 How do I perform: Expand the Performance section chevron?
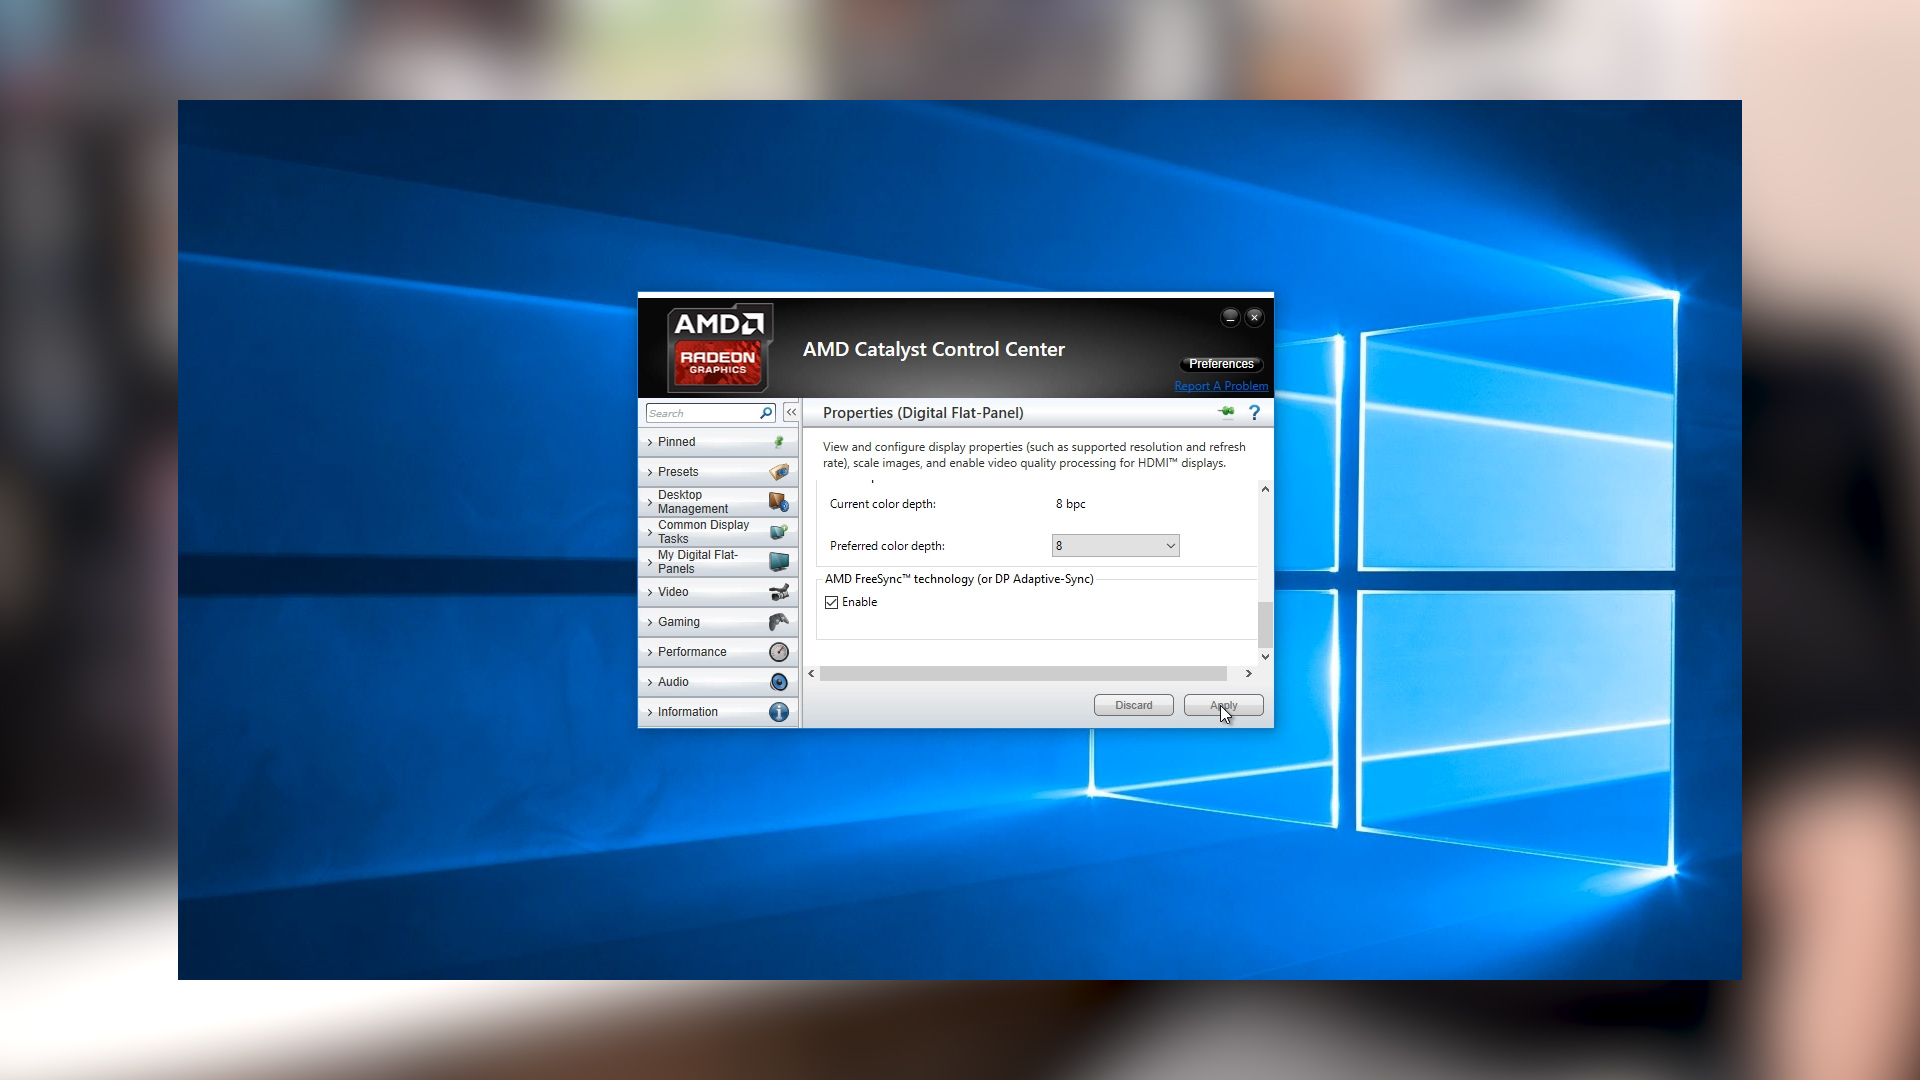tap(650, 652)
